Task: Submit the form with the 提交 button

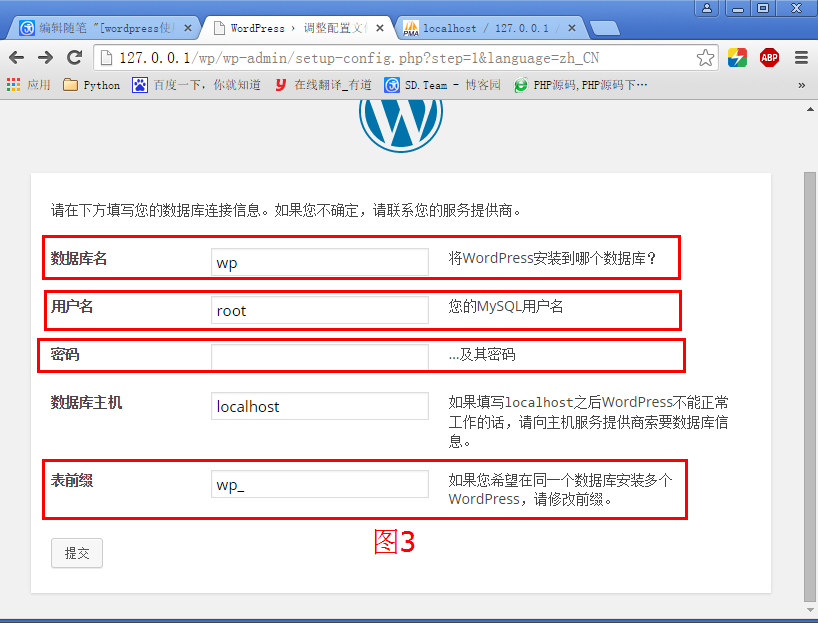Action: pos(77,553)
